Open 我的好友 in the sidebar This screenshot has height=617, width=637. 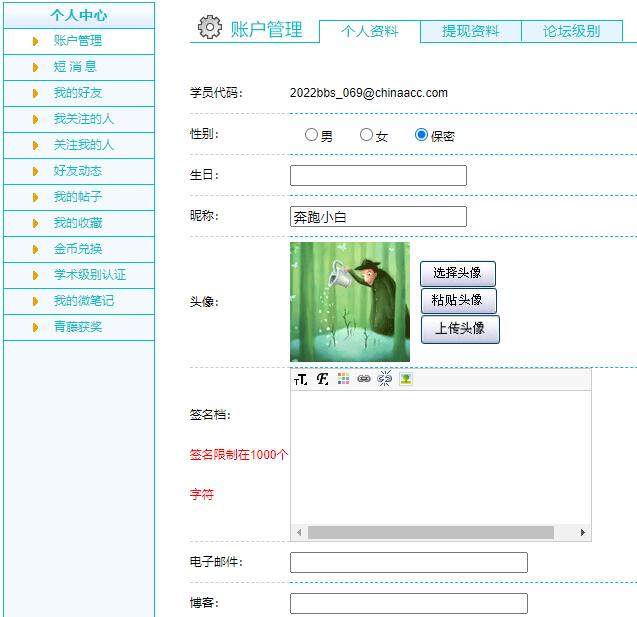(78, 93)
